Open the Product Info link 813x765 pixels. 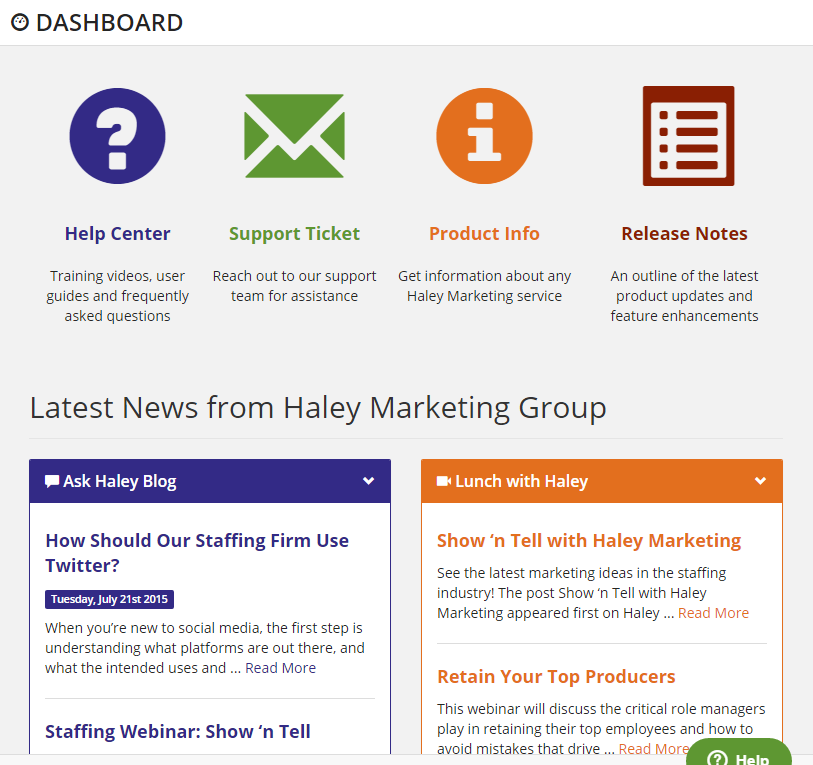click(x=484, y=233)
